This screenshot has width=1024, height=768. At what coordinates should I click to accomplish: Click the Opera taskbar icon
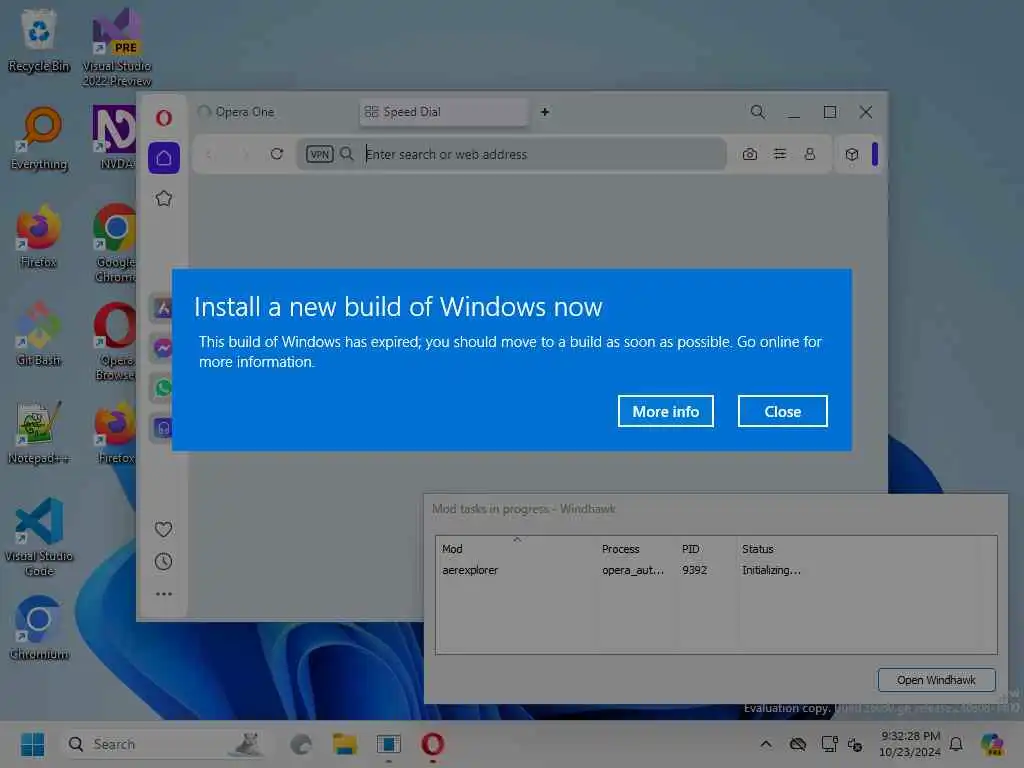pos(432,744)
